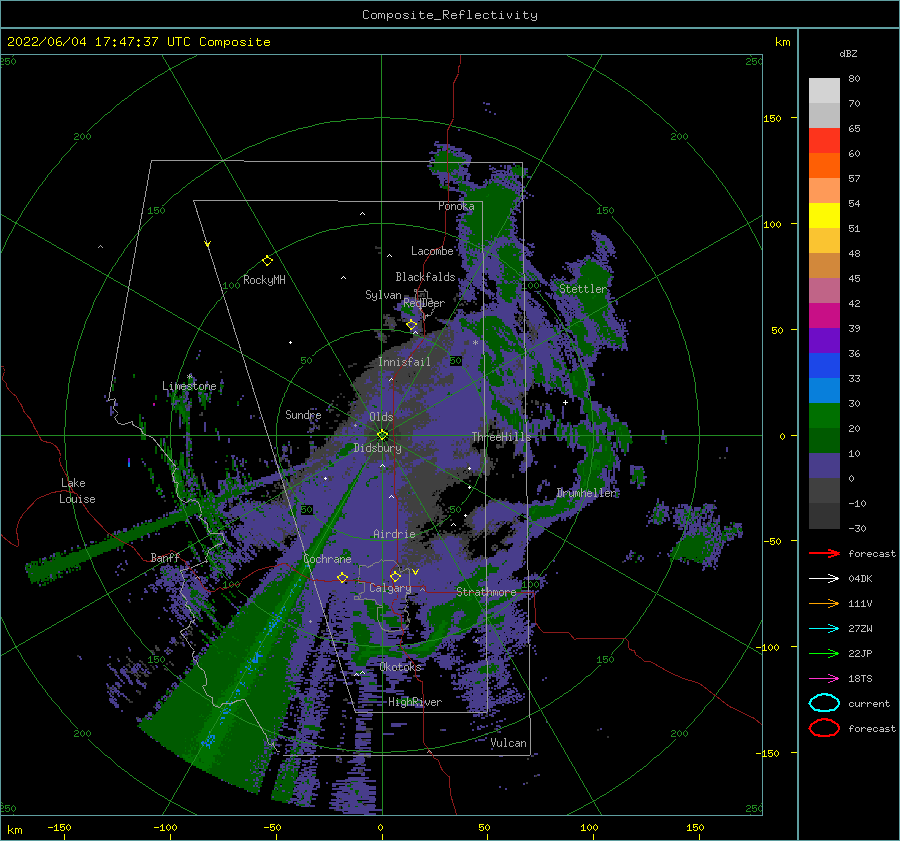Click the Blackfalds city label

pyautogui.click(x=425, y=277)
